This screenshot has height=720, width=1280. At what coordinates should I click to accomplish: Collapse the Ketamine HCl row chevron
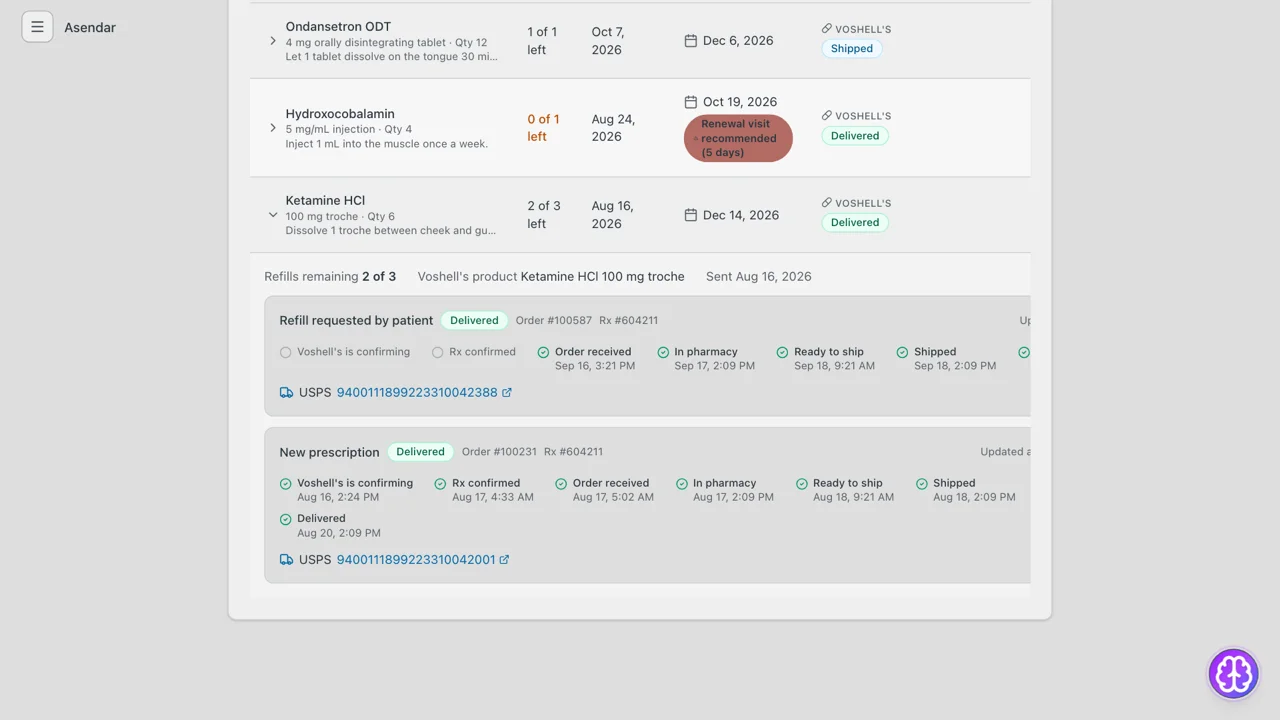click(x=273, y=215)
